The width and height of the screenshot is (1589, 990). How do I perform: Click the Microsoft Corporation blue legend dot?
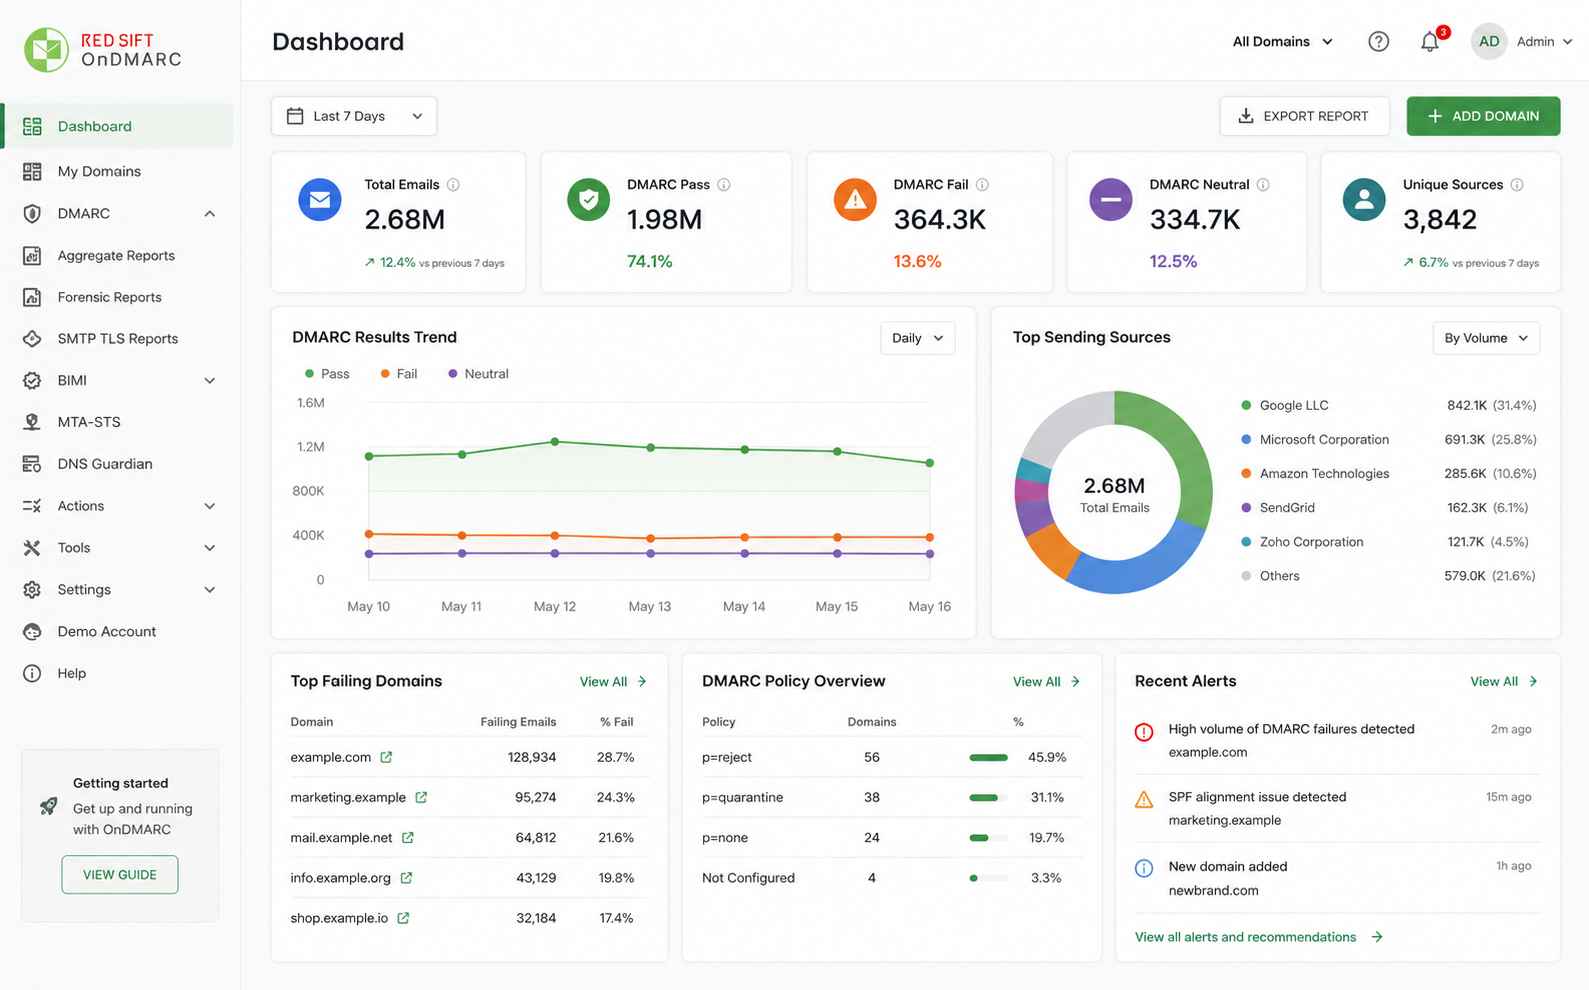pos(1246,439)
